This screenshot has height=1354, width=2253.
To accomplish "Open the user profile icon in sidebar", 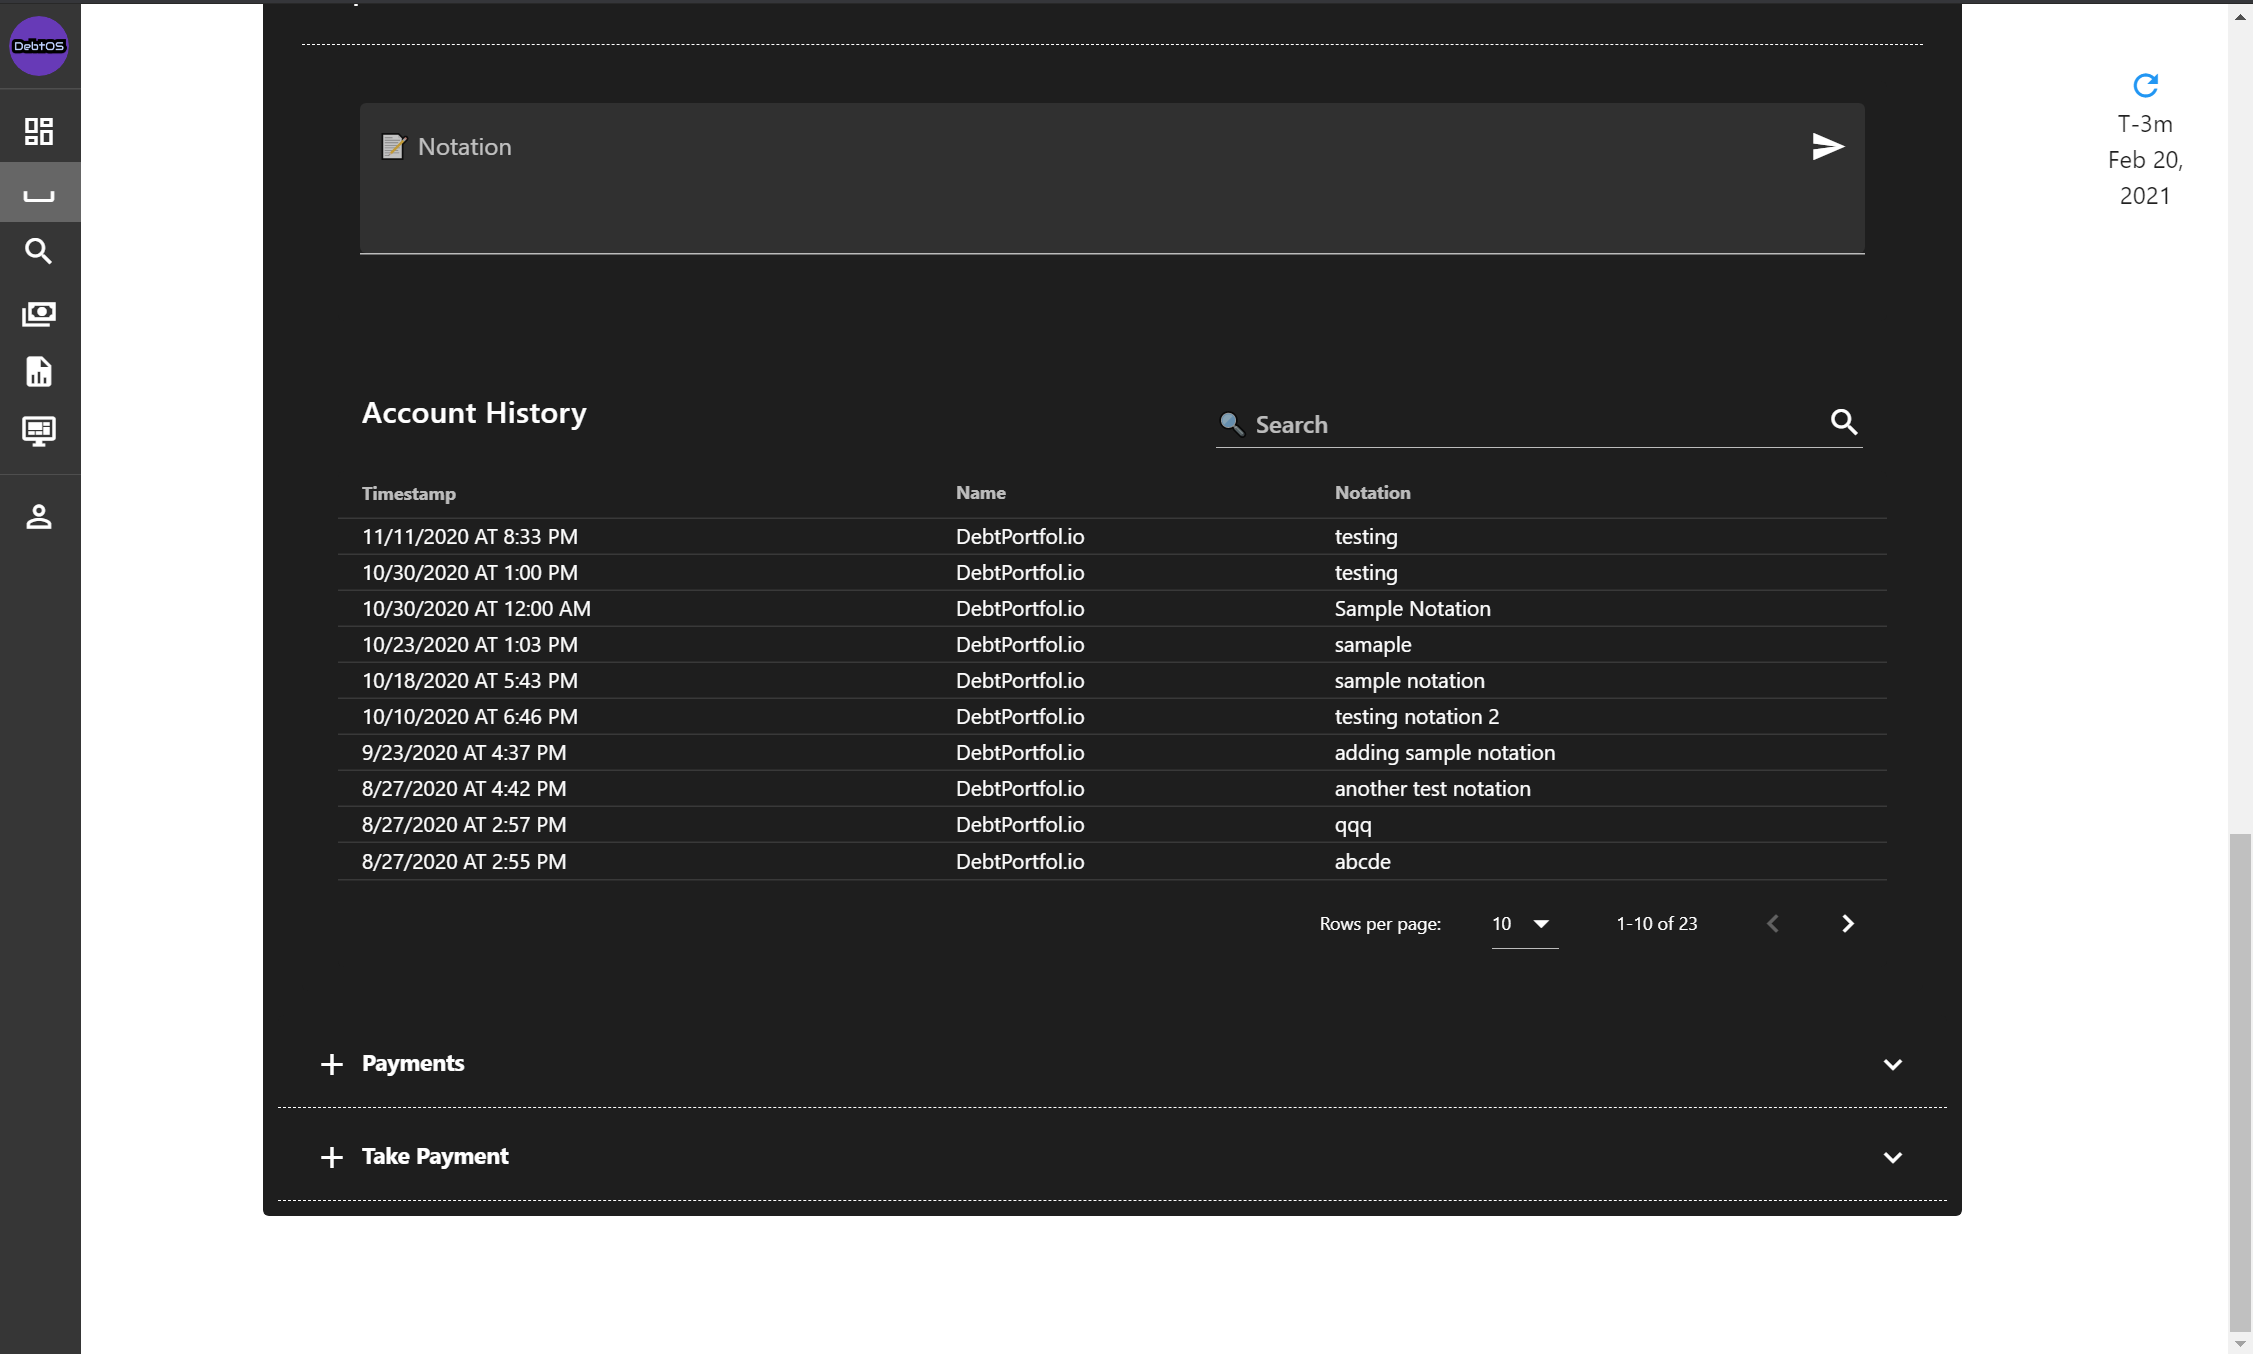I will coord(39,517).
